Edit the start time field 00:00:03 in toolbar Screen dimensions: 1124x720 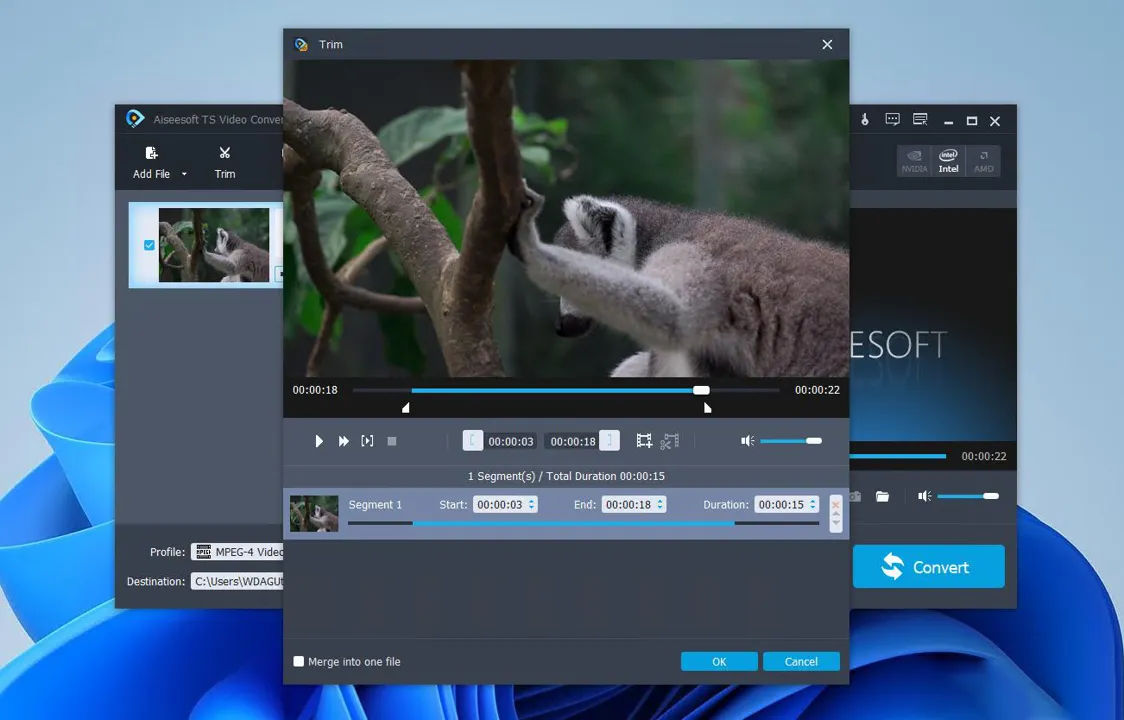(511, 441)
